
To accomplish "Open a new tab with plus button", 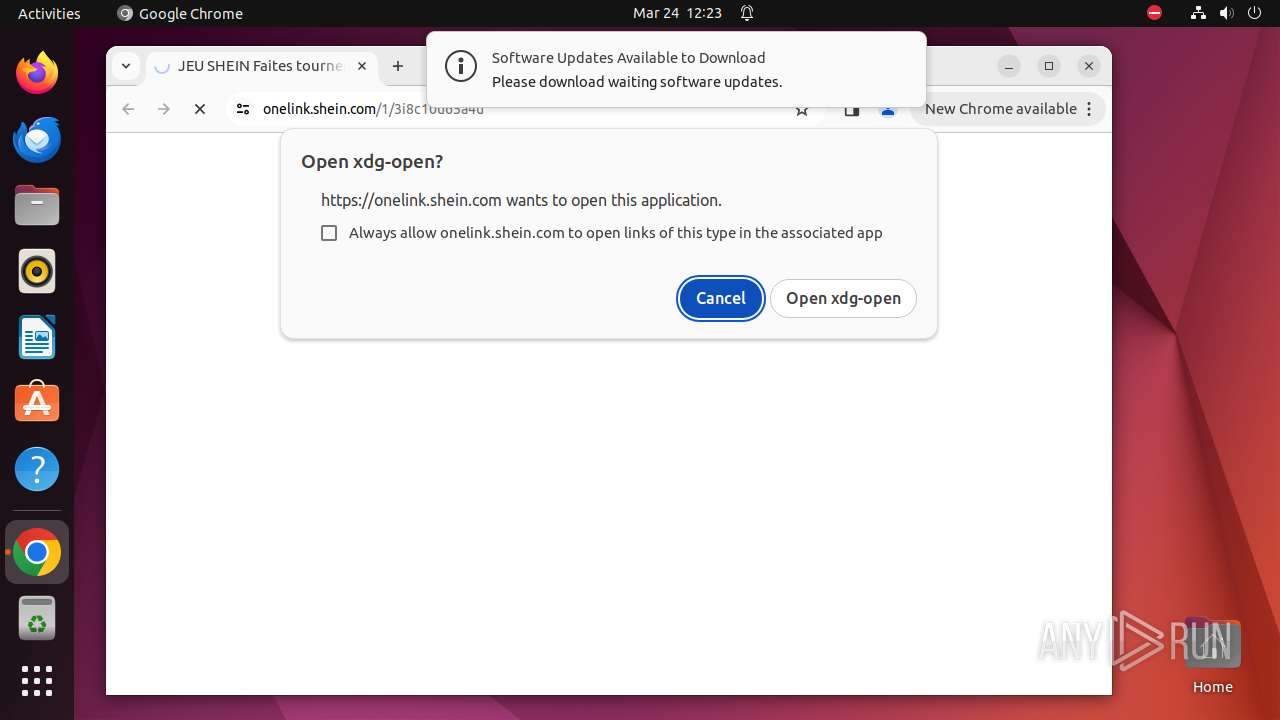I will point(398,66).
